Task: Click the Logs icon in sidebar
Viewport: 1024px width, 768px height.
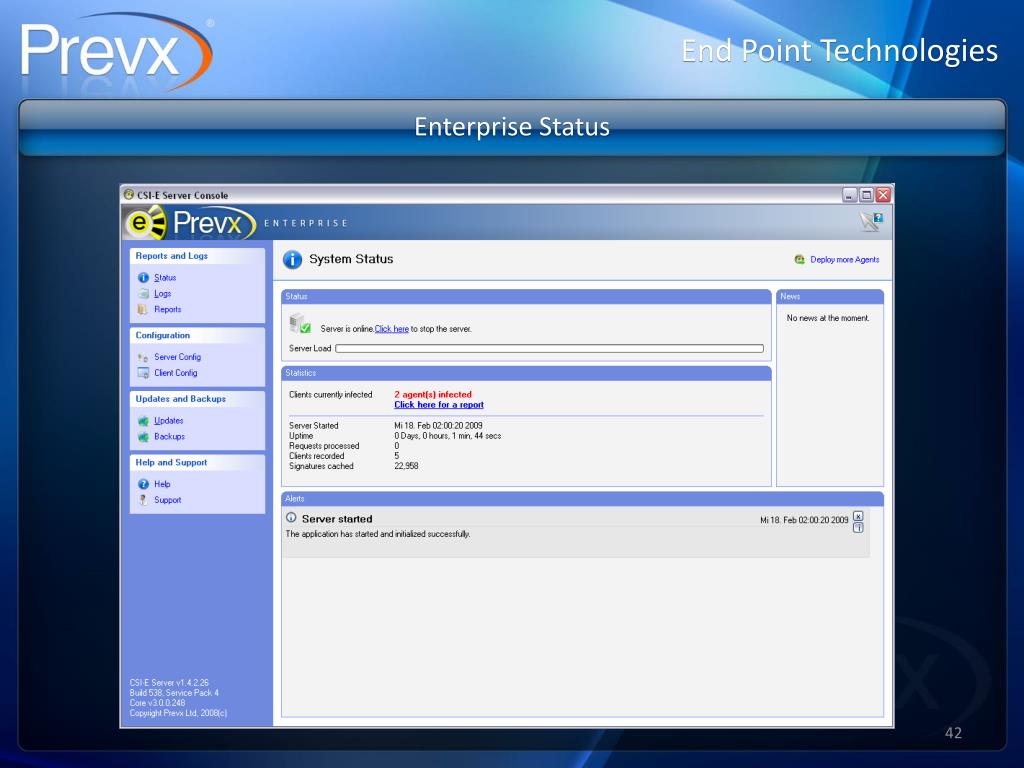Action: pos(144,294)
